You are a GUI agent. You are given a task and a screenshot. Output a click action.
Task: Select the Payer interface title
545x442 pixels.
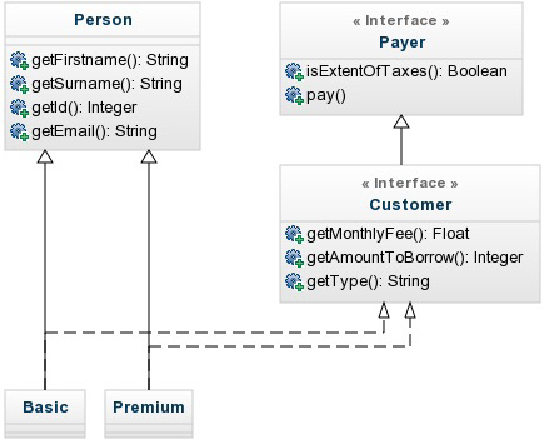(x=402, y=43)
